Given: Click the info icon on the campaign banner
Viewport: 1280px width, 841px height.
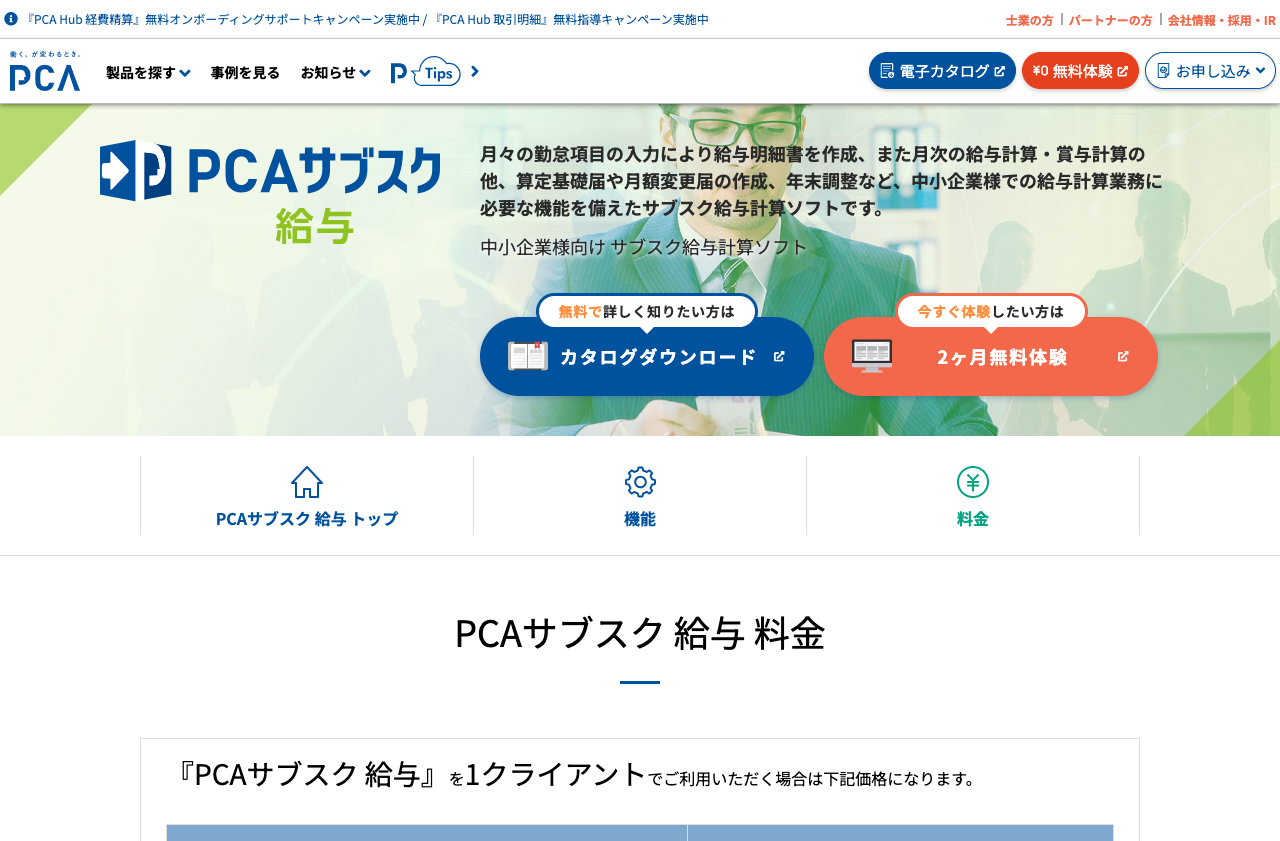Looking at the screenshot, I should (10, 17).
